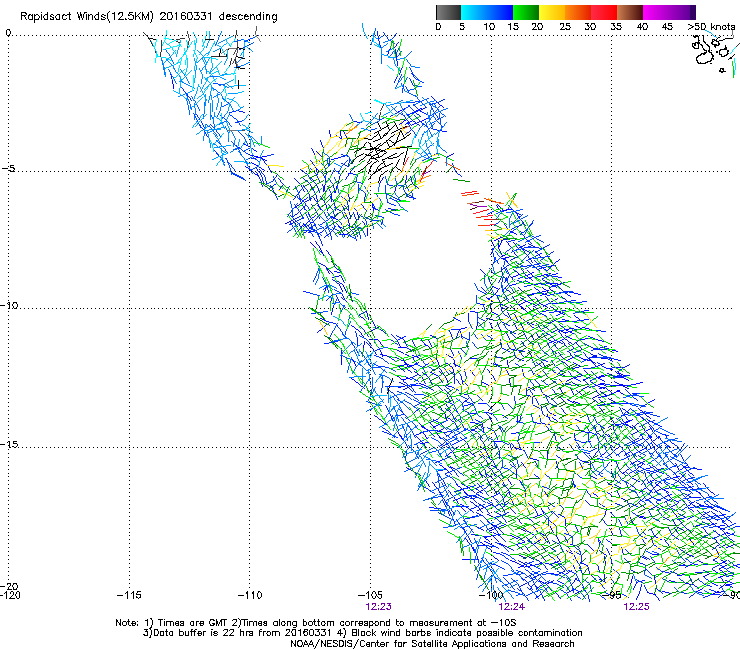Click the green 15-20 knots color band
Screen dimensions: 740x650
(x=526, y=12)
